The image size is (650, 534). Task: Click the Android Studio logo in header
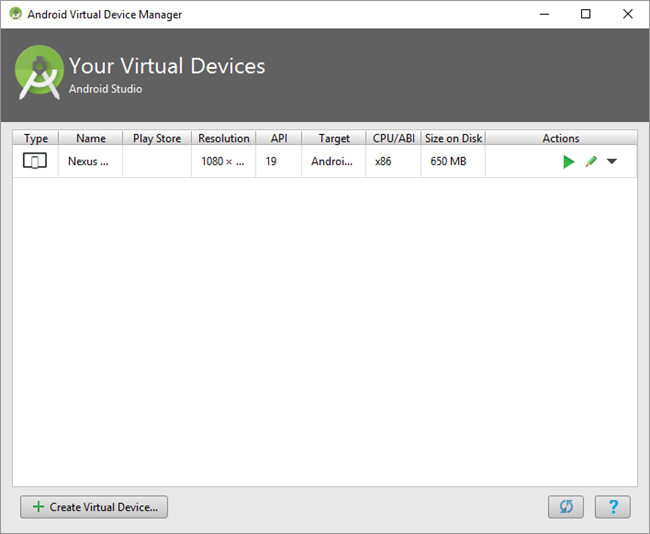point(39,73)
